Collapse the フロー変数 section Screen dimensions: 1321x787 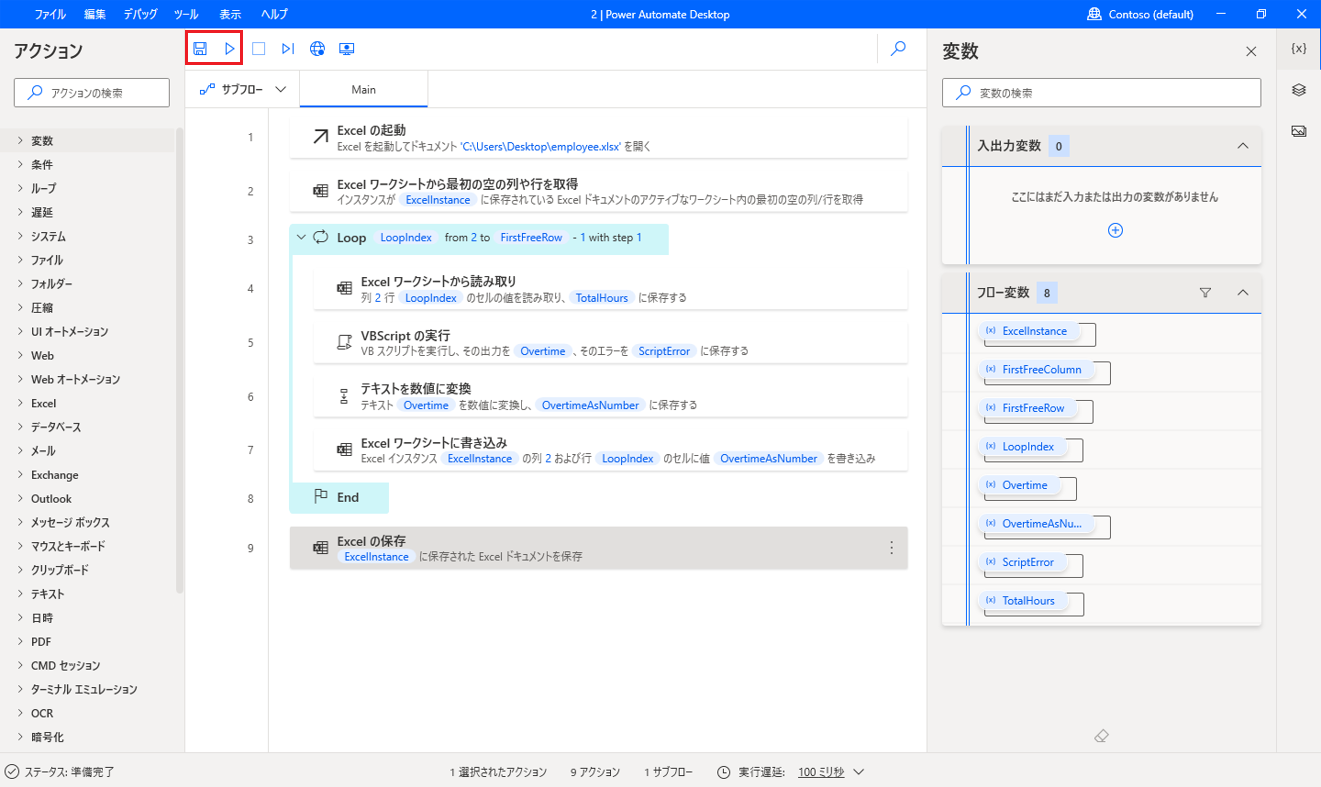pos(1243,292)
